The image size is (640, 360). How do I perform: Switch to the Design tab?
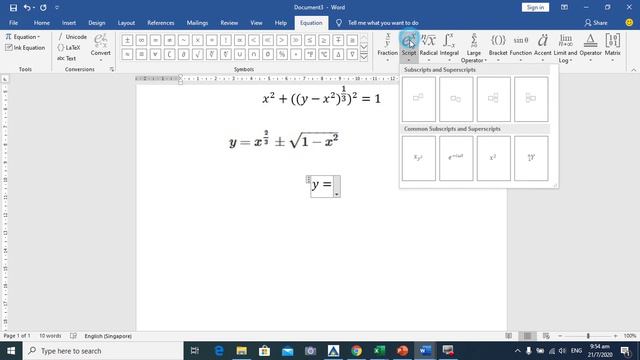[x=97, y=23]
